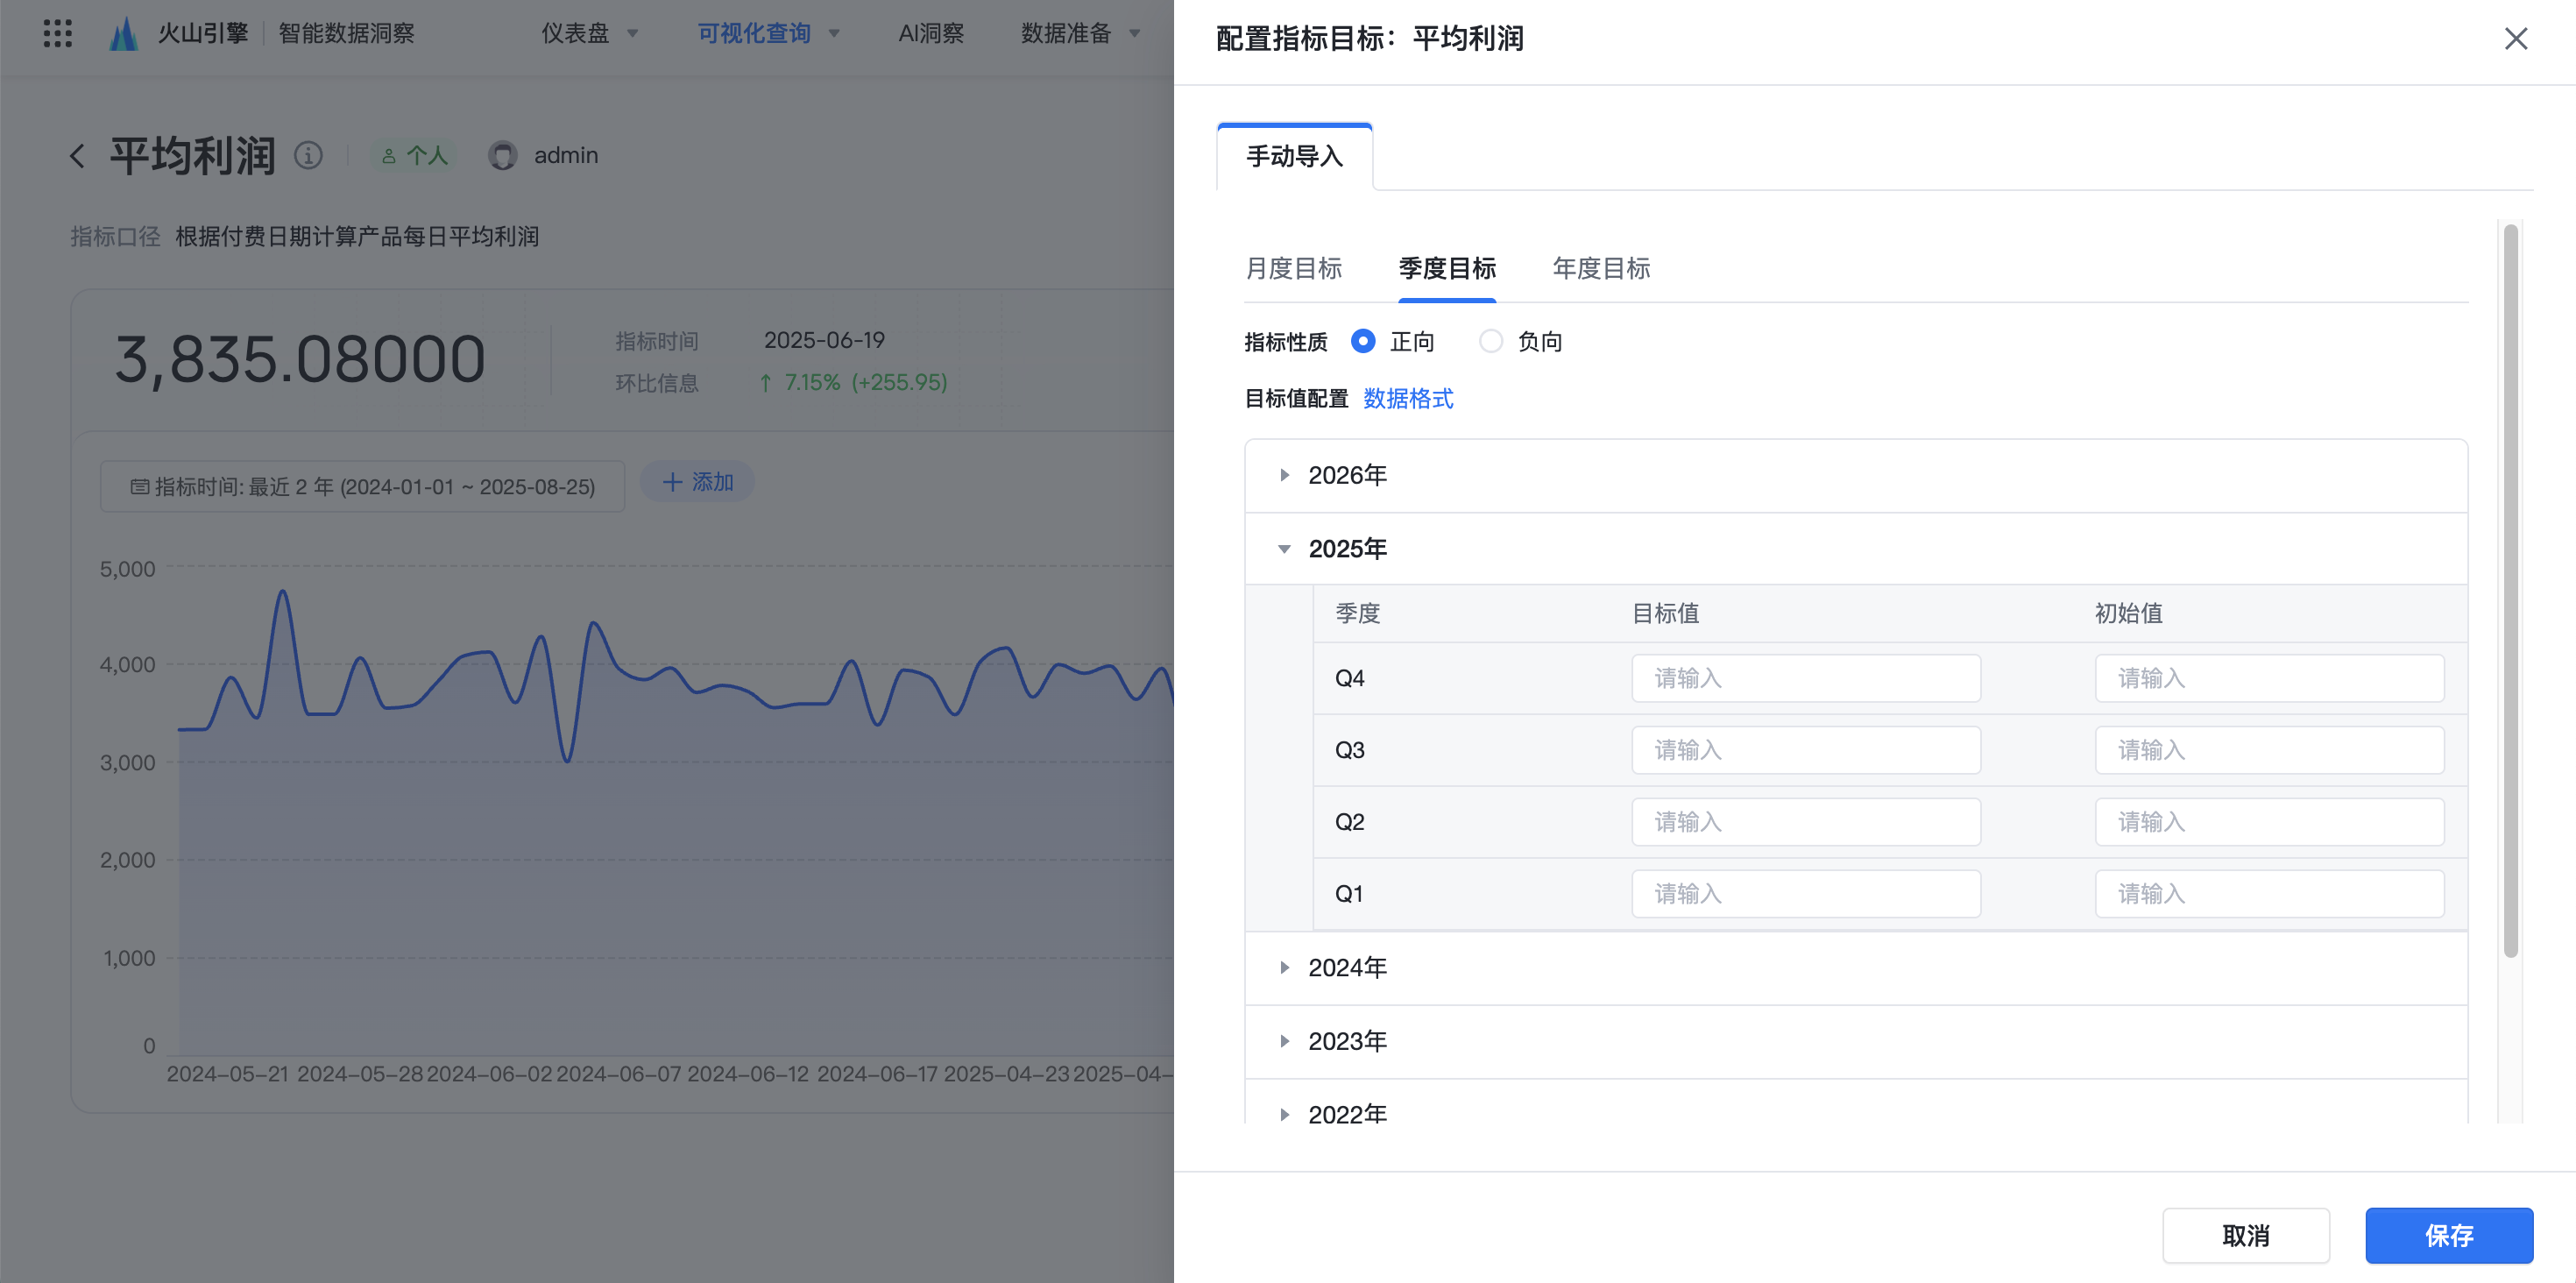The height and width of the screenshot is (1283, 2576).
Task: Click the calendar icon in 指标时间 filter
Action: pyautogui.click(x=140, y=487)
